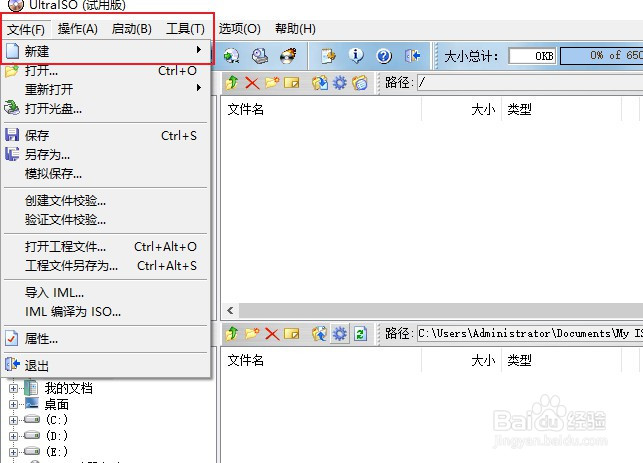643x463 pixels.
Task: Click rename icon in image pane toolbar
Action: (x=292, y=83)
